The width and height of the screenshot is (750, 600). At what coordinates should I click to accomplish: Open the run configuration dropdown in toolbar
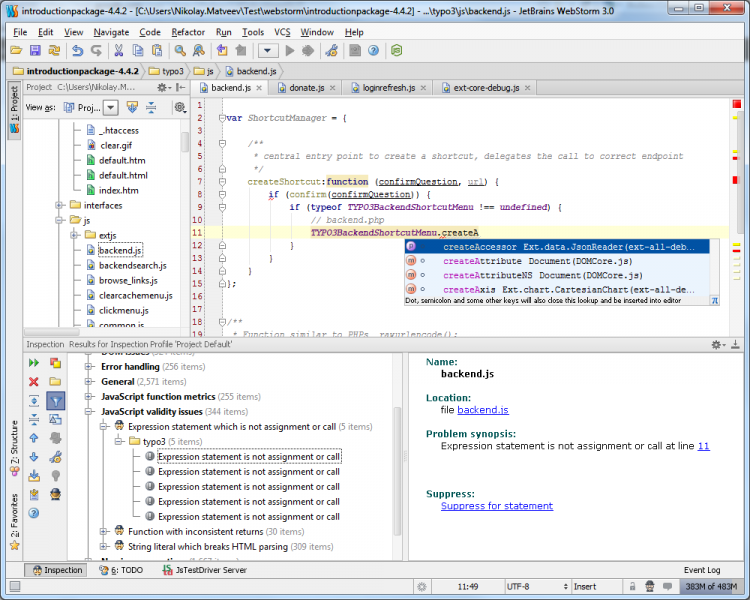pos(268,50)
